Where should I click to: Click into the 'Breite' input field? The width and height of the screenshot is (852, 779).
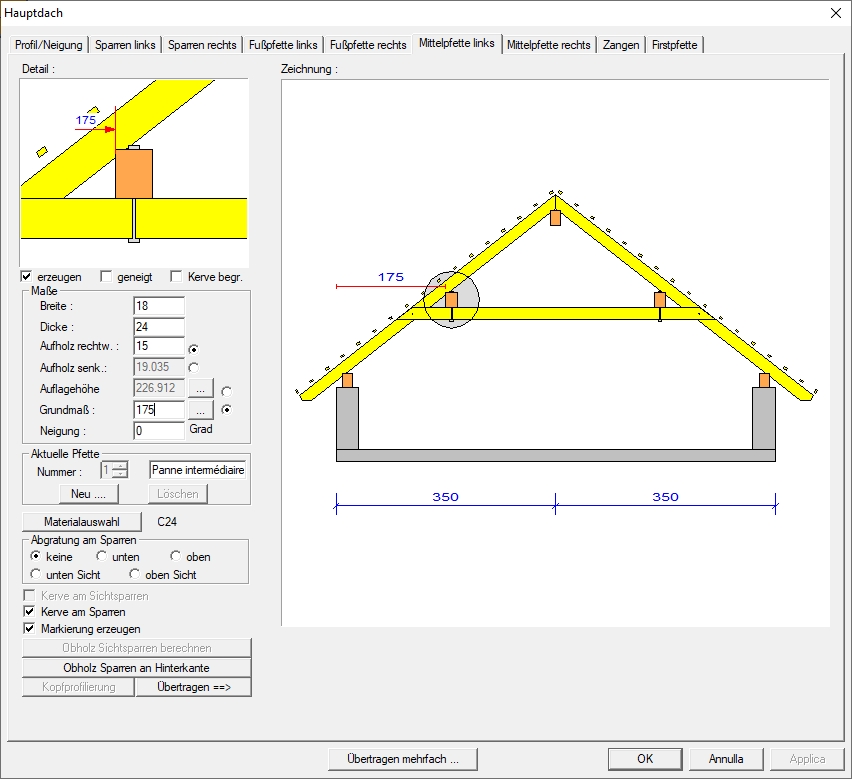(158, 306)
